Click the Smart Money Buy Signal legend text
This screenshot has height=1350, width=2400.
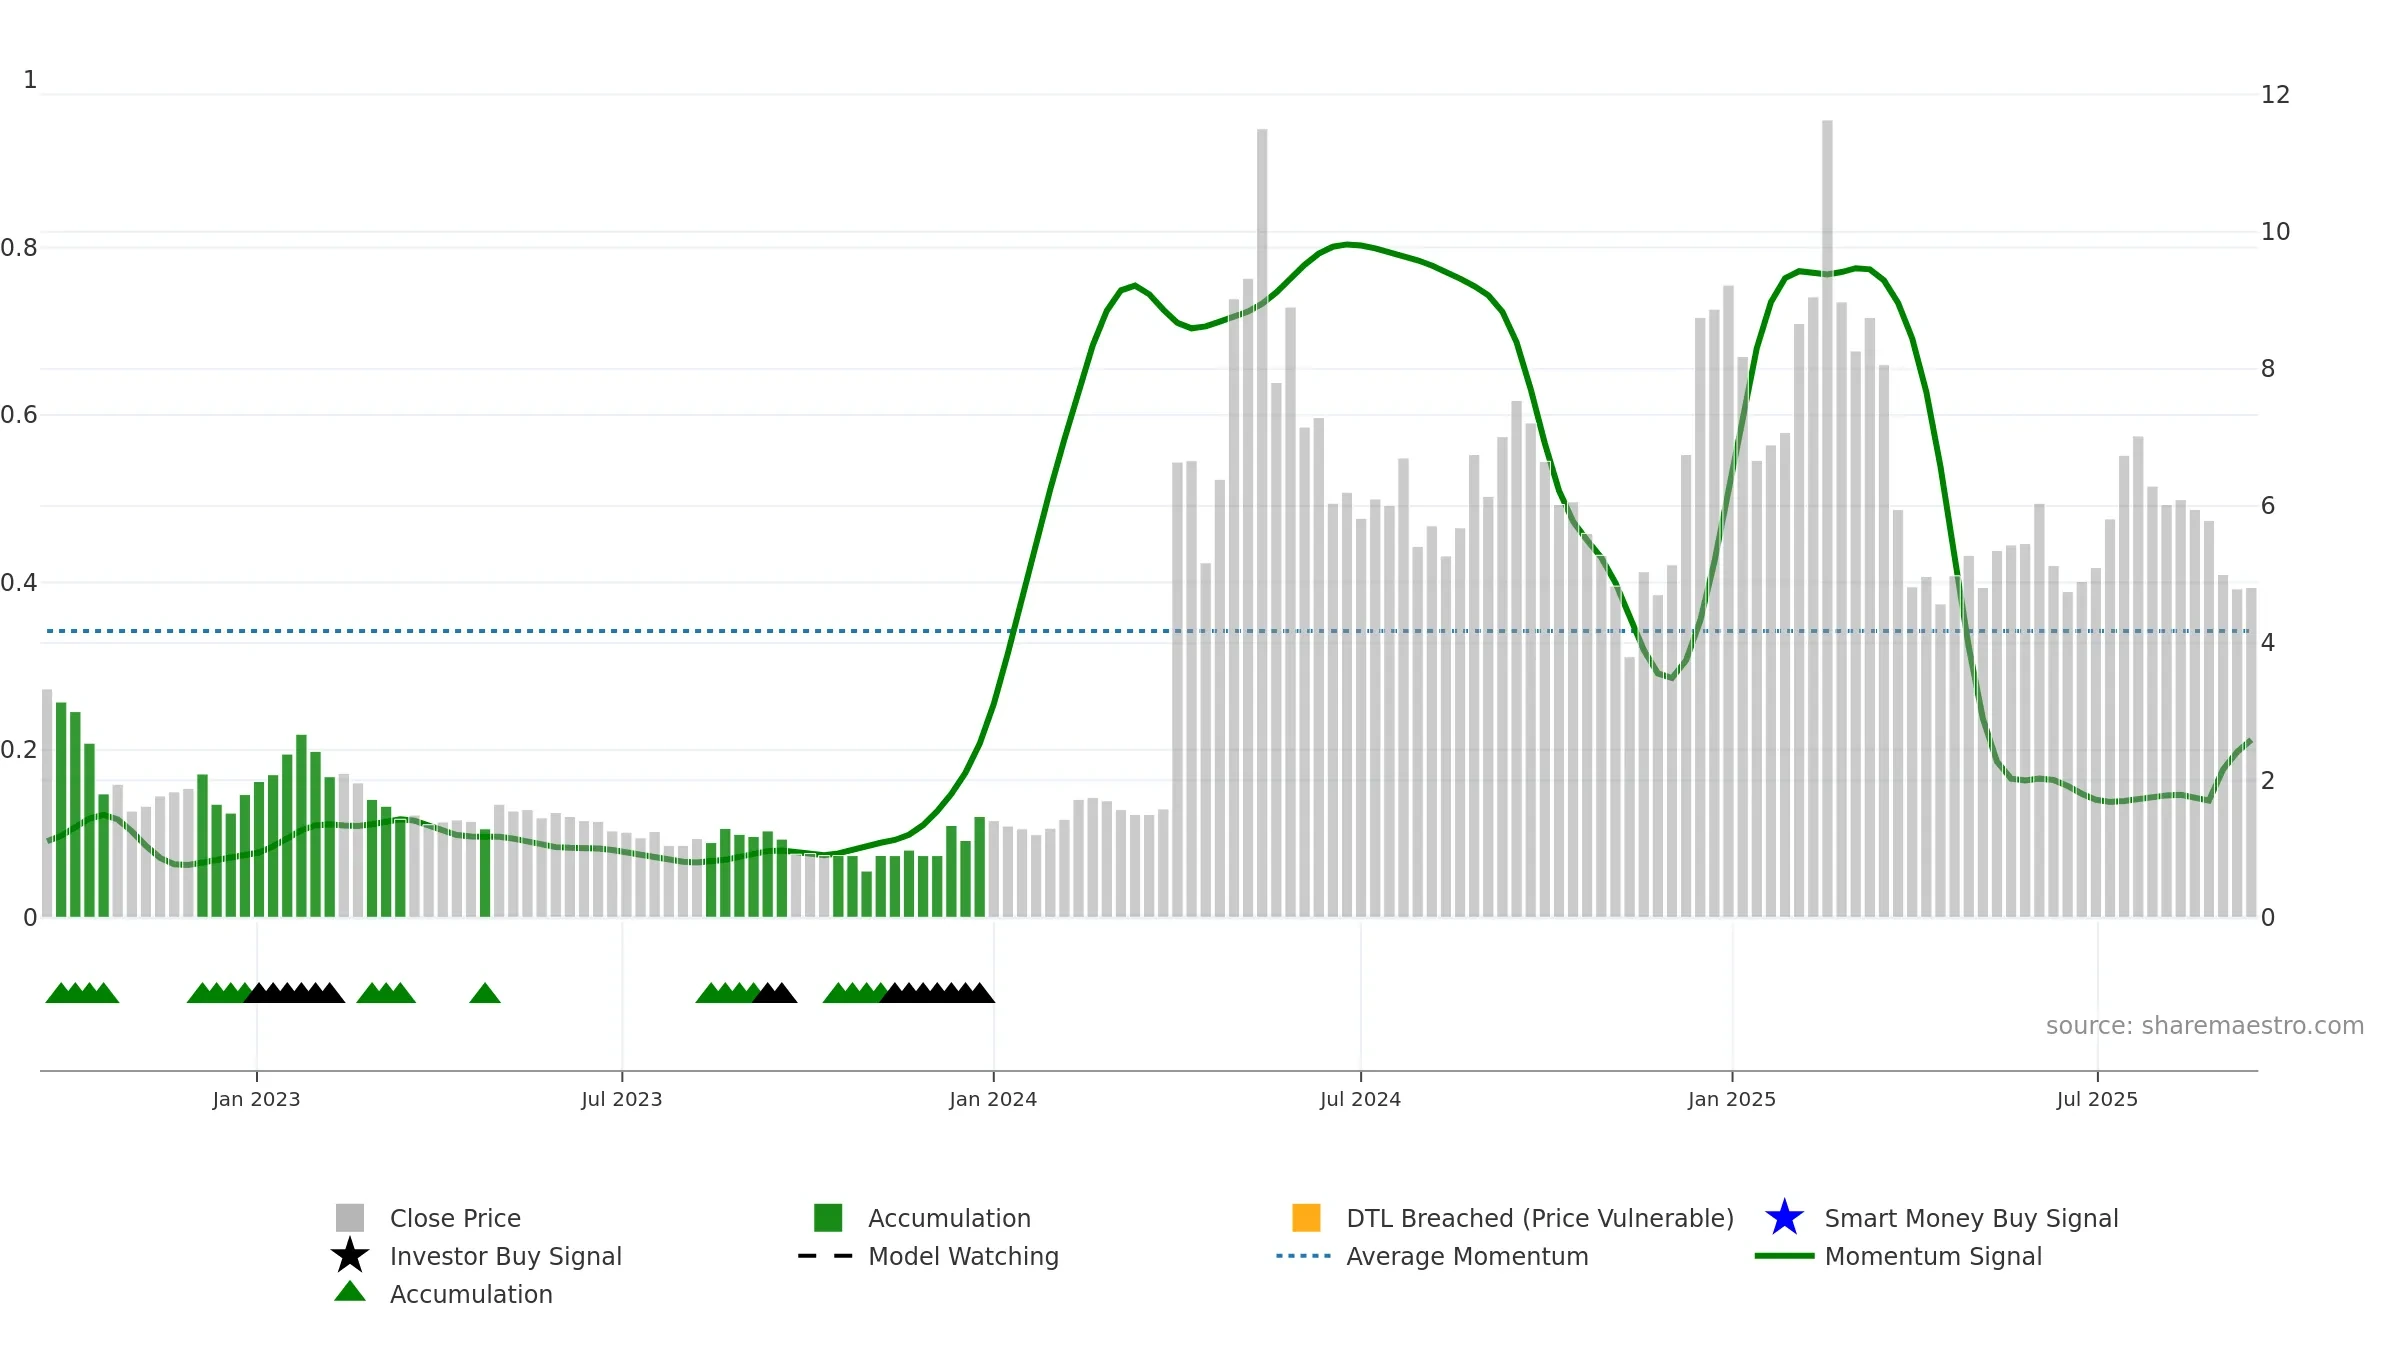pos(1971,1218)
